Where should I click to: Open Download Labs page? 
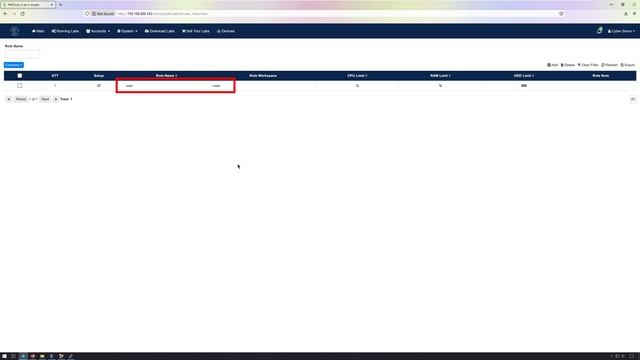click(160, 31)
